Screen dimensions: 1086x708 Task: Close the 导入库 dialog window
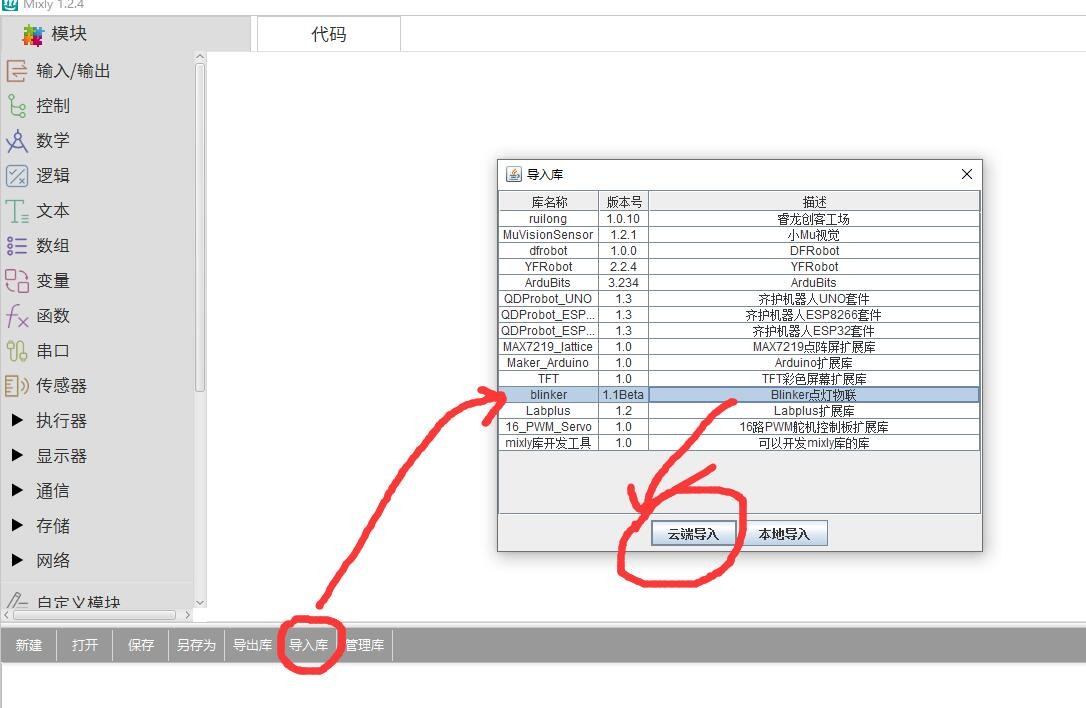pos(966,174)
